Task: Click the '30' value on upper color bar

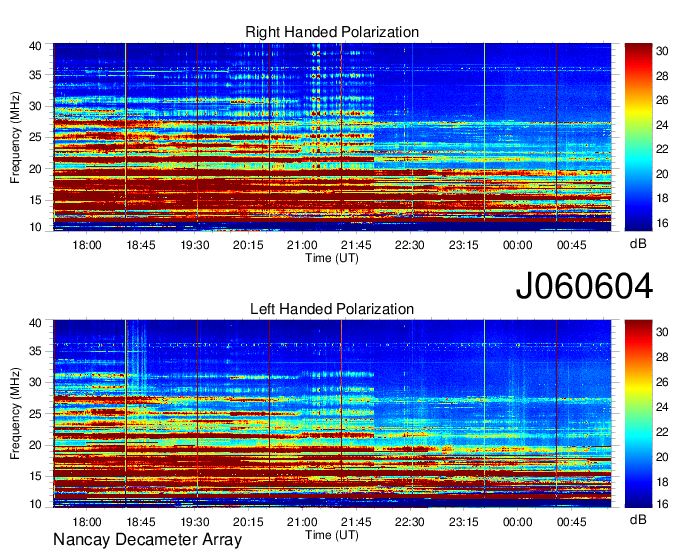Action: click(x=662, y=51)
